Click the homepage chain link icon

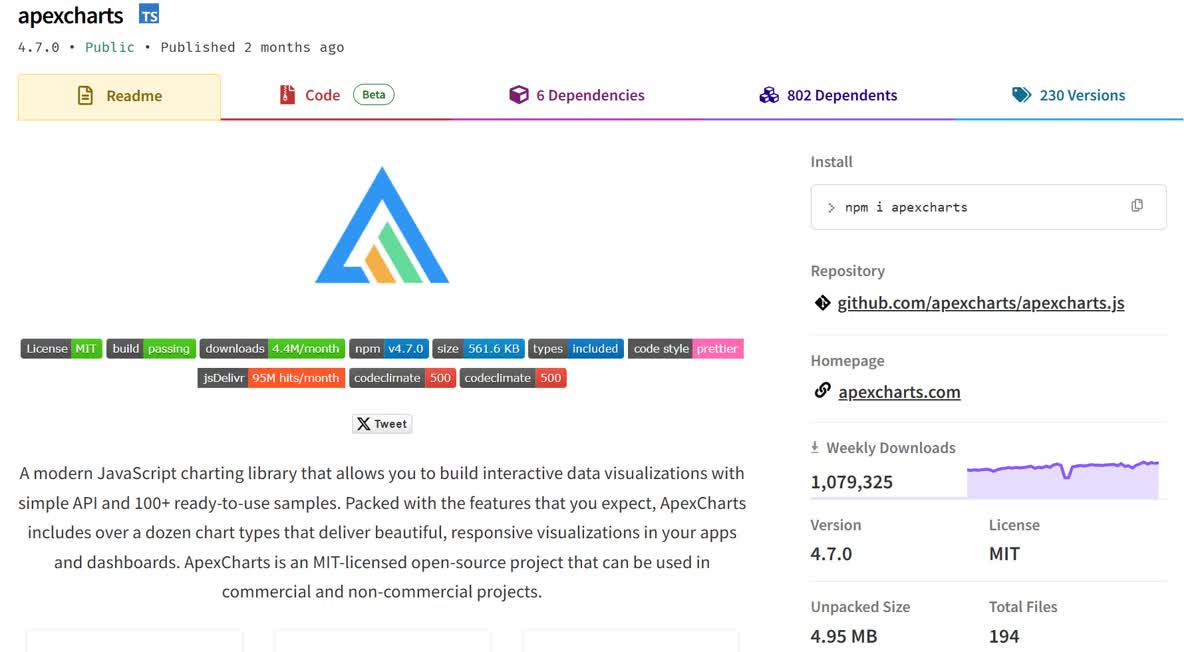pos(823,391)
